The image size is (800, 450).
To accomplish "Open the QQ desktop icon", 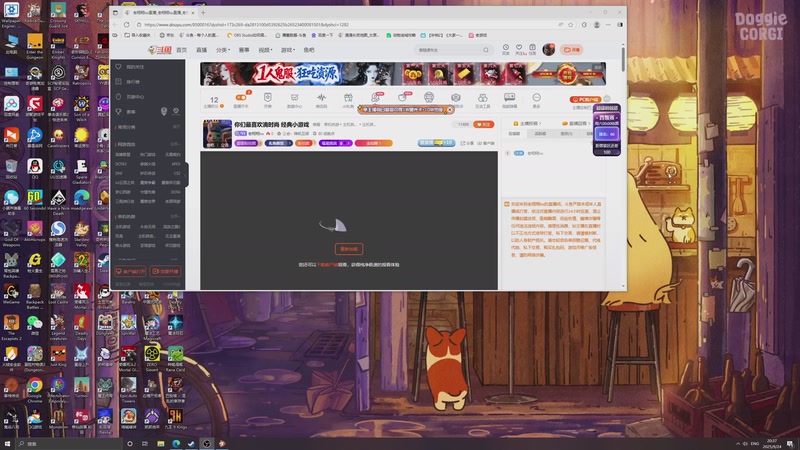I will point(35,169).
